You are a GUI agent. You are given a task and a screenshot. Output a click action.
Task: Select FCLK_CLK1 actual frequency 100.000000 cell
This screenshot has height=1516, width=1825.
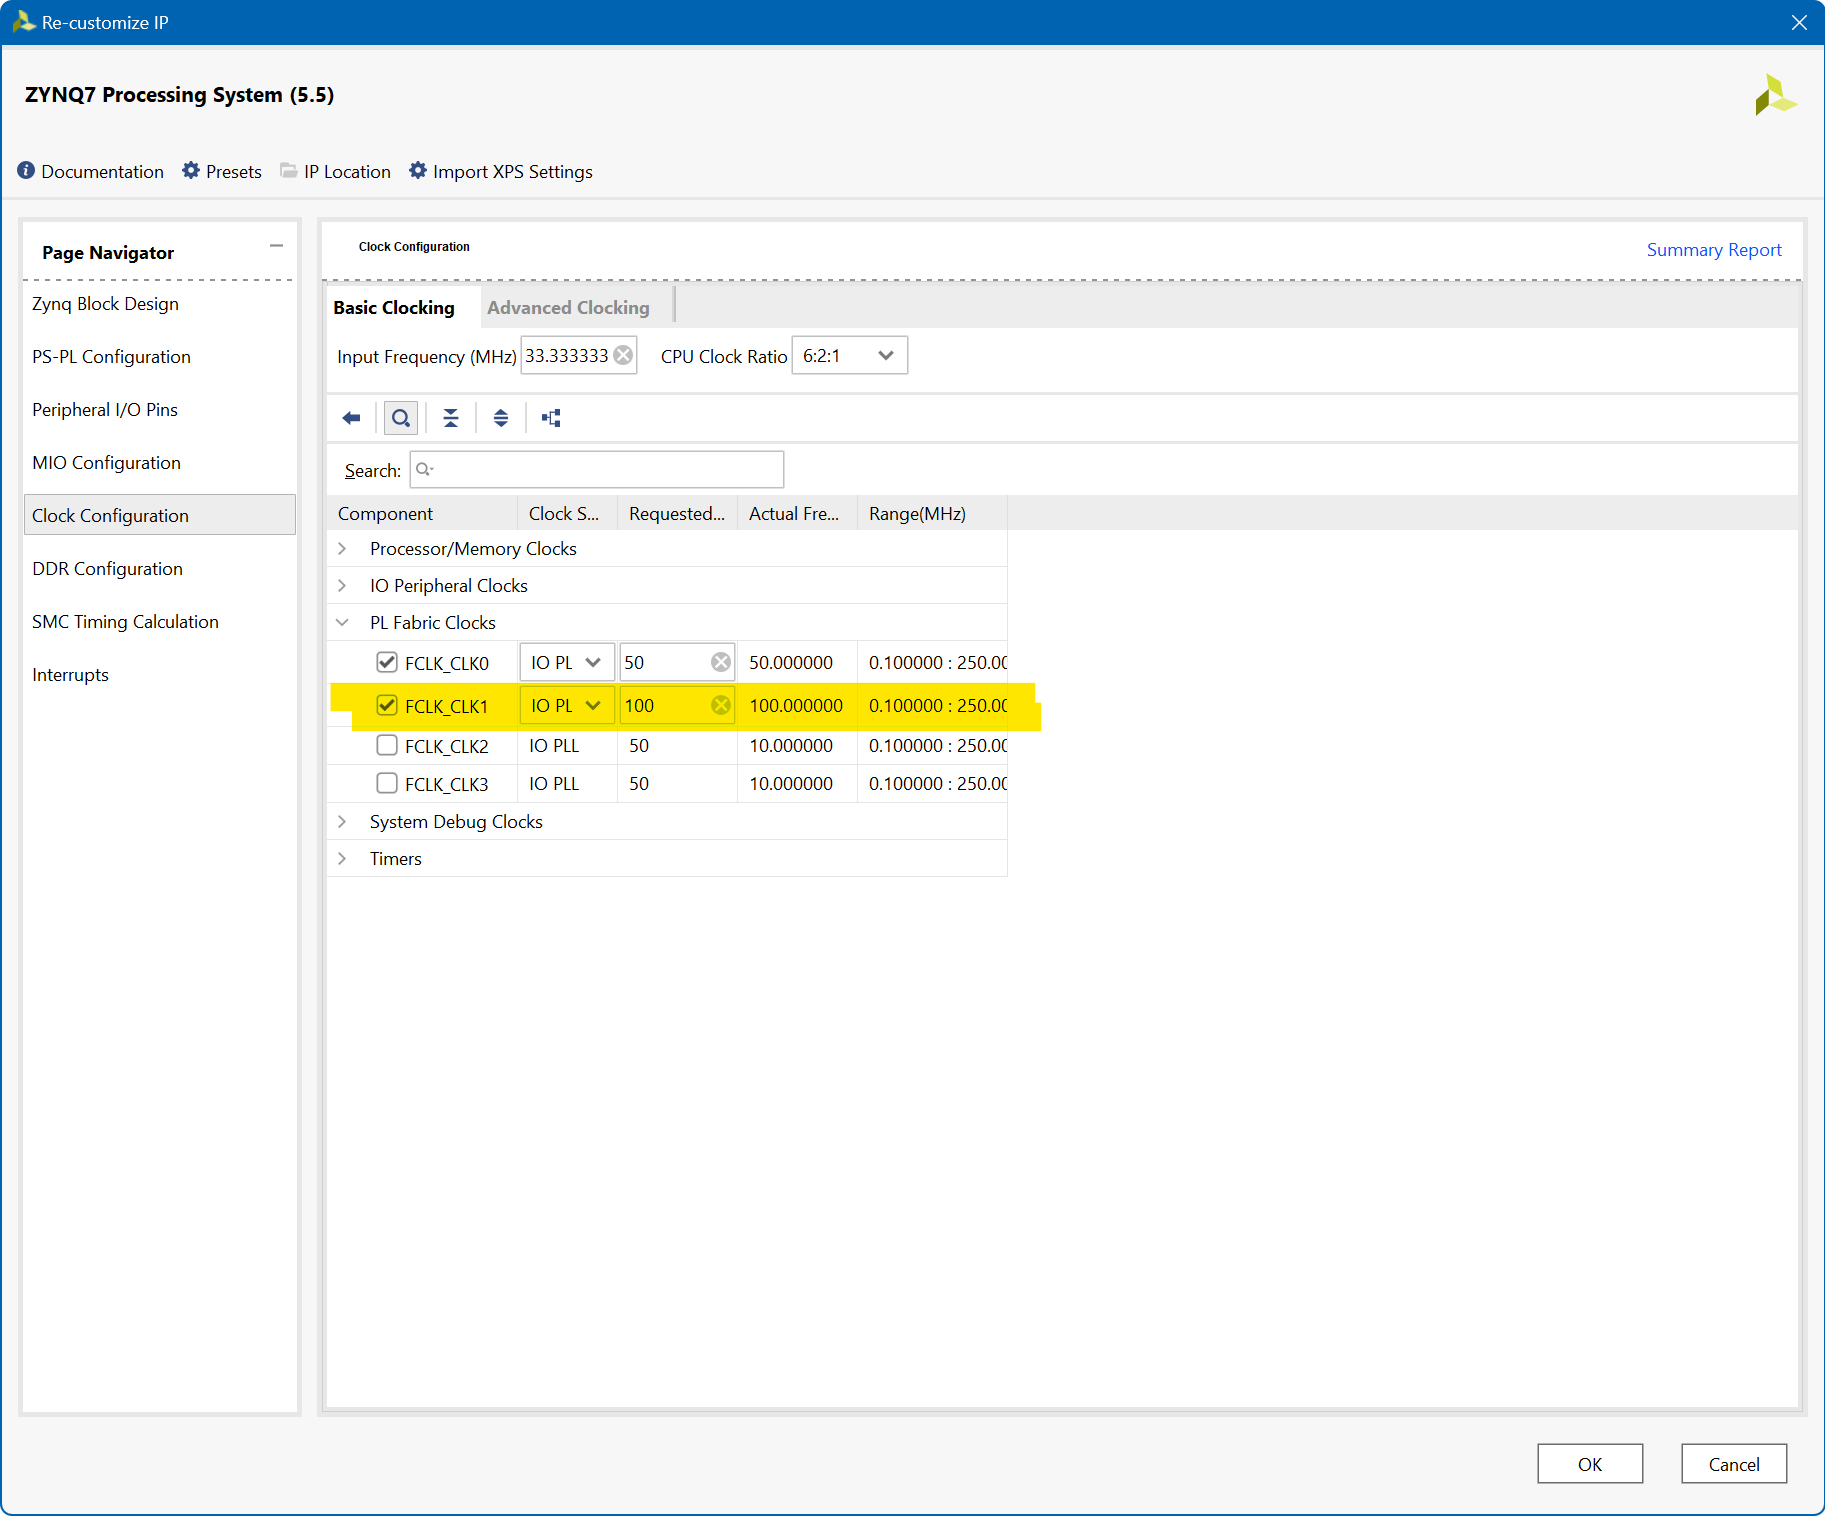[797, 705]
